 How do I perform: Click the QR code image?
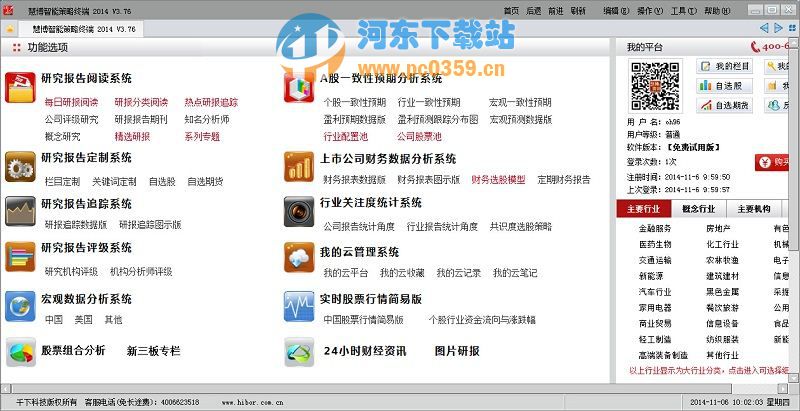click(x=656, y=86)
